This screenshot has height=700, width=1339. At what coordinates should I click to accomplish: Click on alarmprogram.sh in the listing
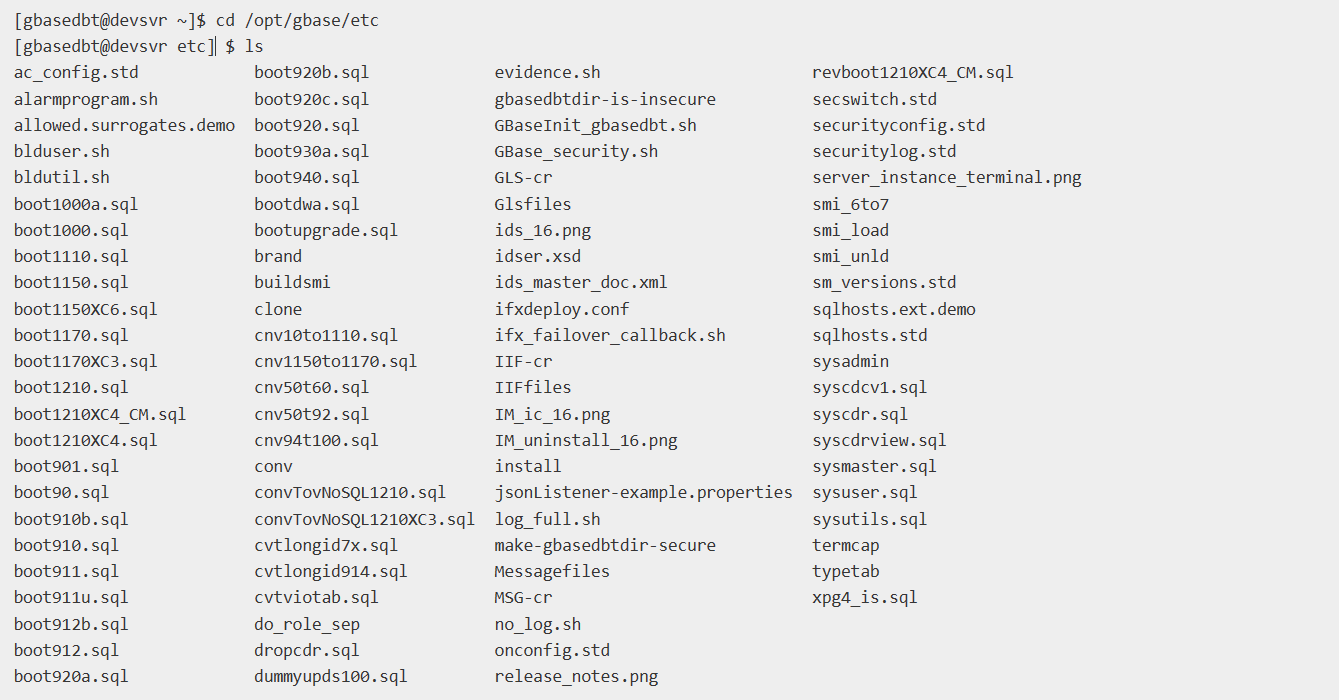pos(86,99)
